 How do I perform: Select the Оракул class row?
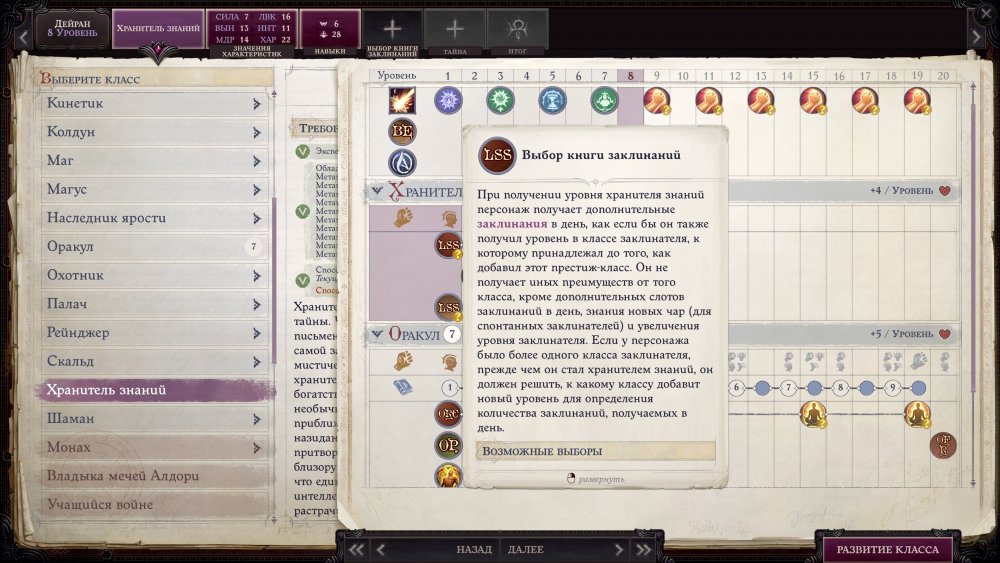point(154,247)
